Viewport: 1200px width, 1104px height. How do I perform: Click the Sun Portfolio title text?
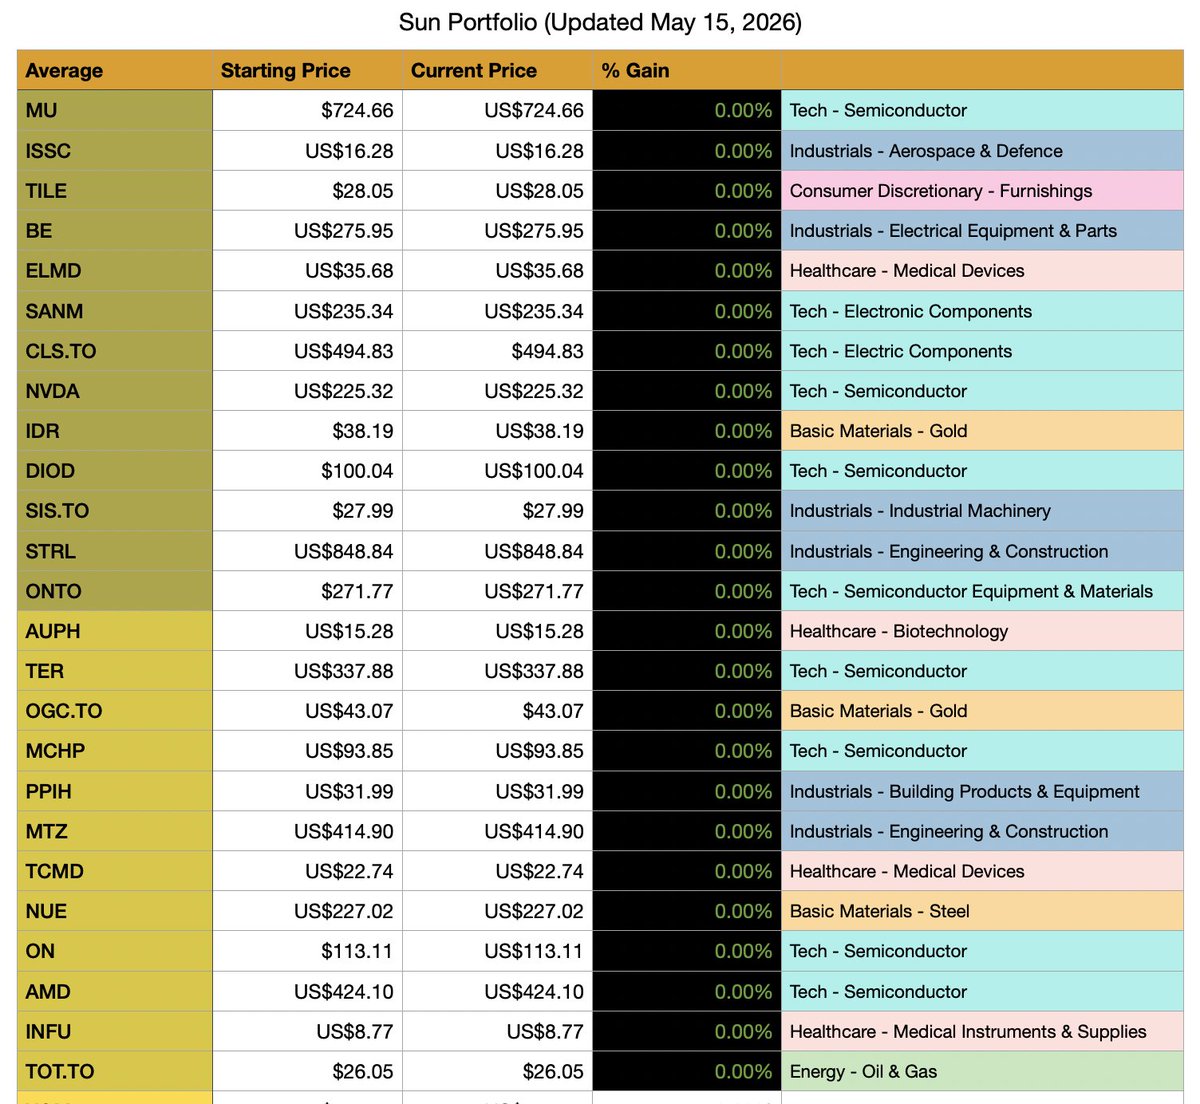click(x=600, y=22)
